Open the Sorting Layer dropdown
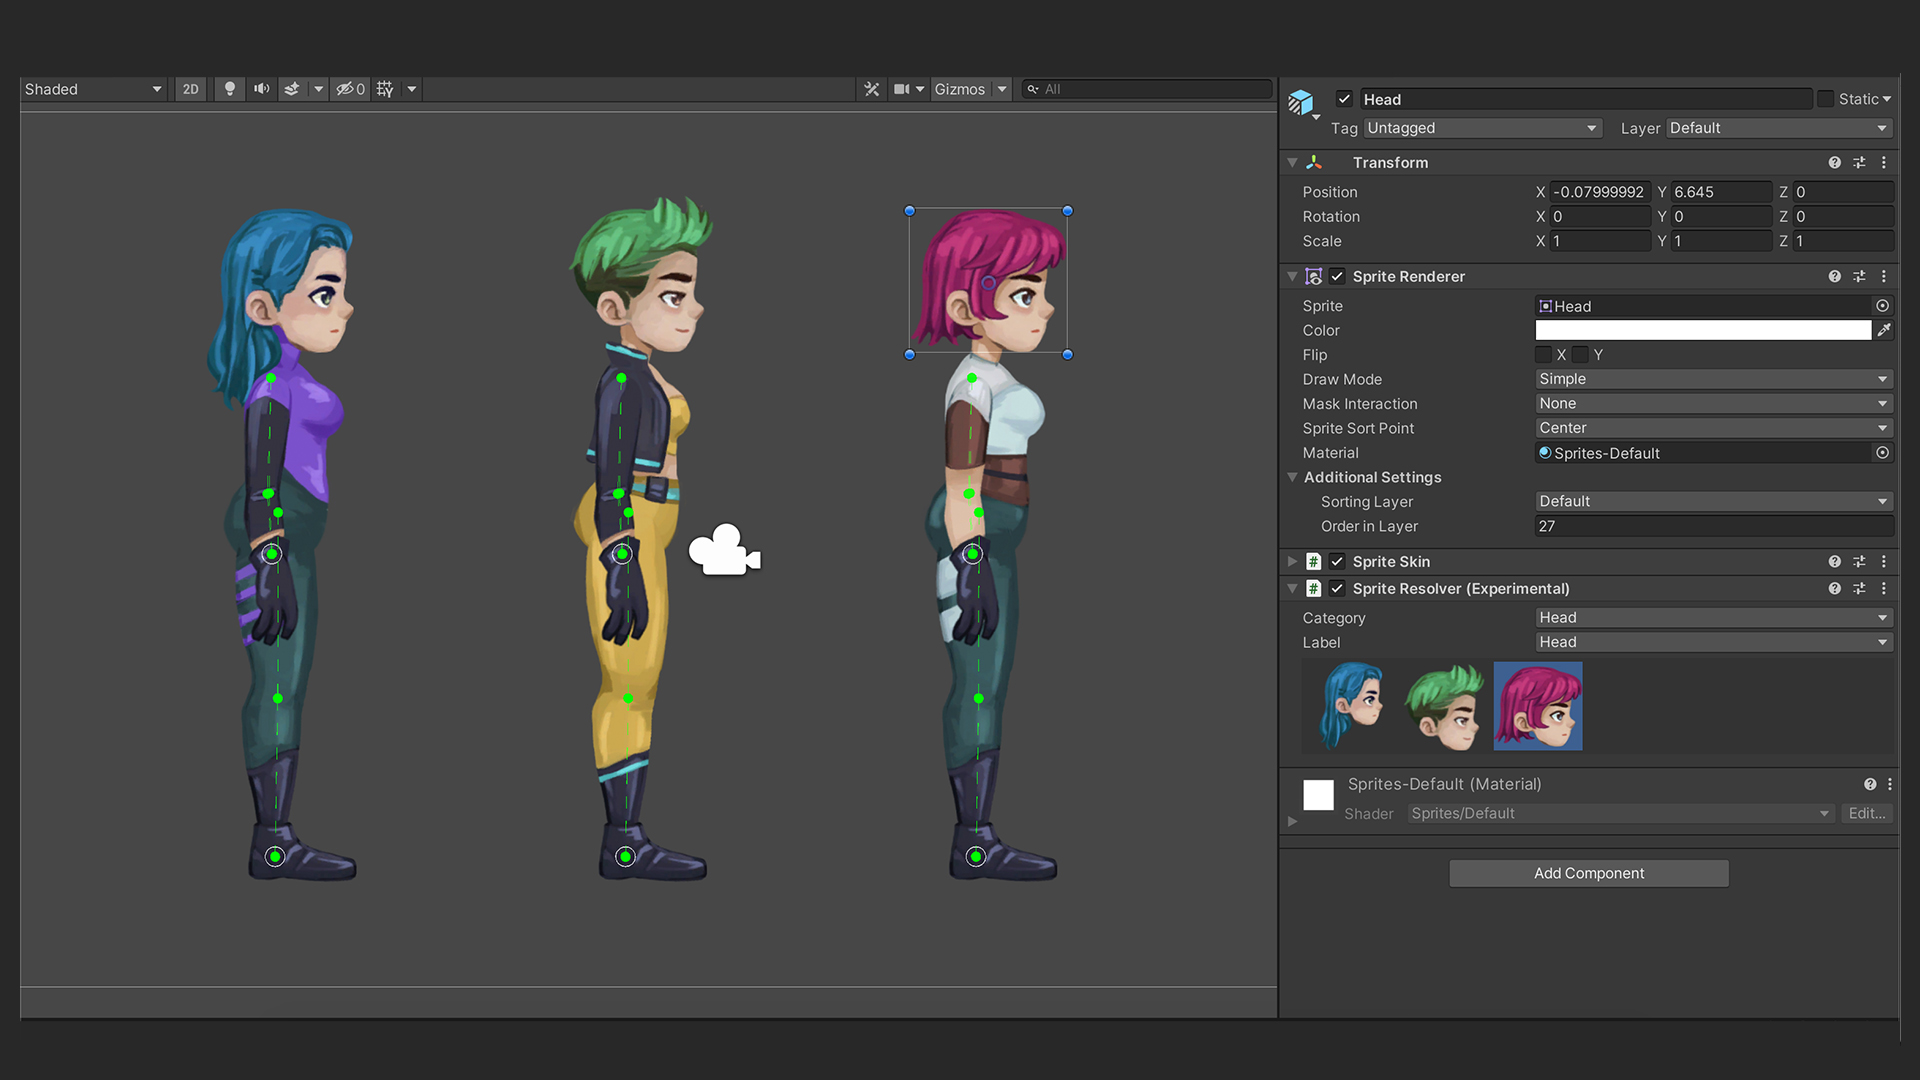 click(x=1712, y=500)
